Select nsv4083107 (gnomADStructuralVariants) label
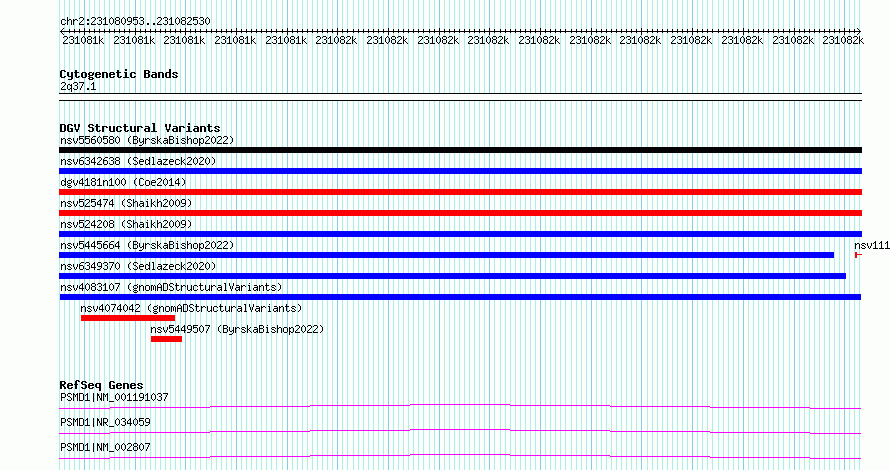Screen dimensions: 890x470 tap(171, 287)
